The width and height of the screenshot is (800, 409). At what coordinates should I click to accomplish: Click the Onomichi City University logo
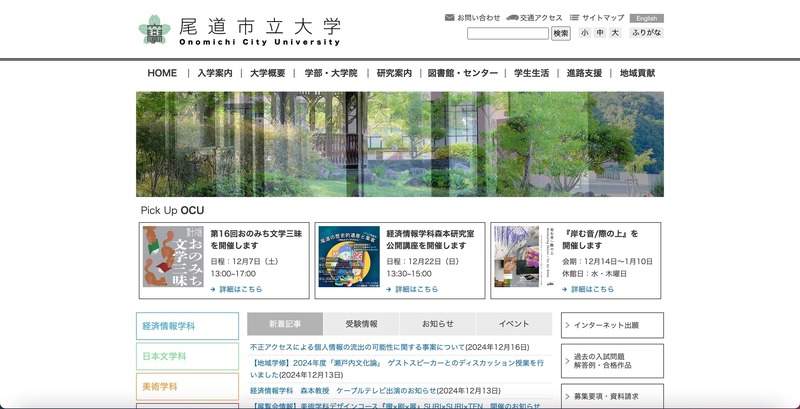pos(240,30)
